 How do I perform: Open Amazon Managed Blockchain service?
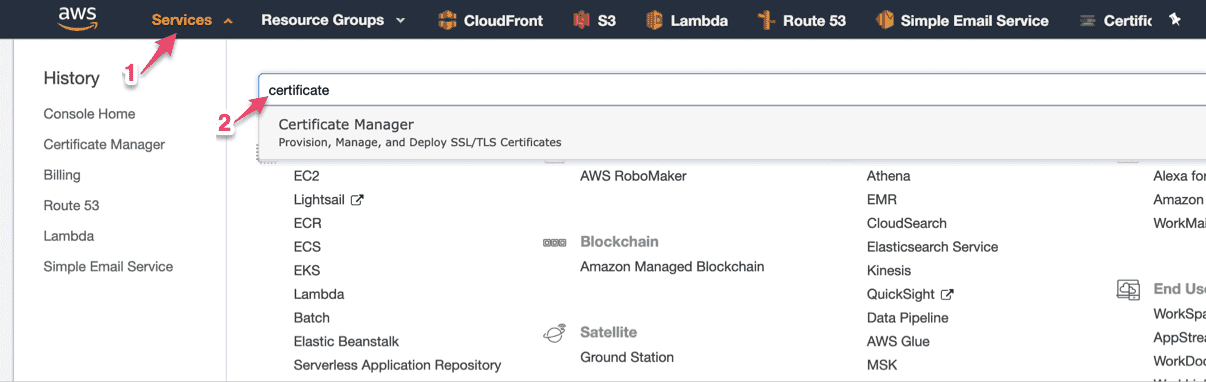click(672, 267)
